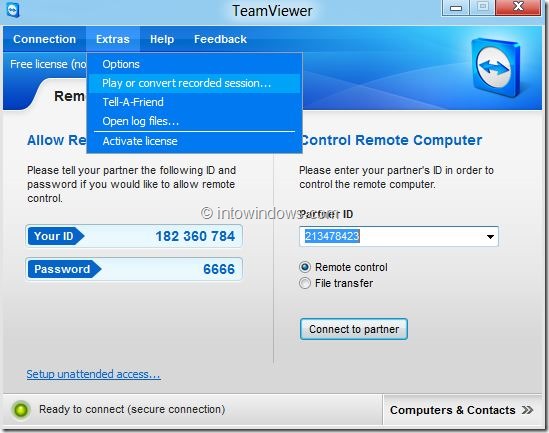Screen dimensions: 549x433
Task: Open the Partner ID dropdown arrow
Action: coord(490,237)
